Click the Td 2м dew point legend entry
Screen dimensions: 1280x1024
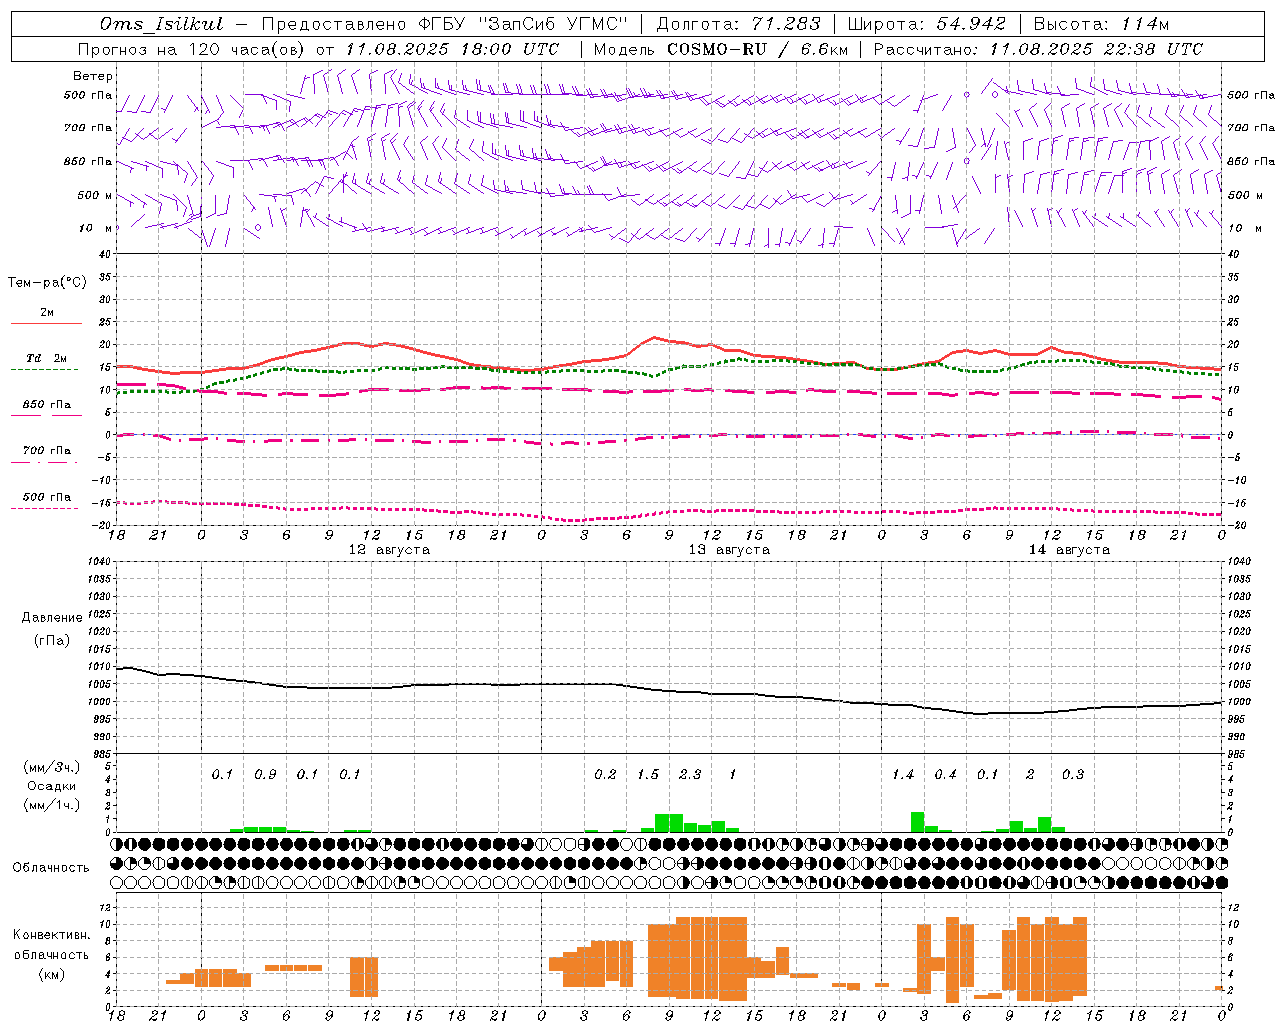(46, 358)
